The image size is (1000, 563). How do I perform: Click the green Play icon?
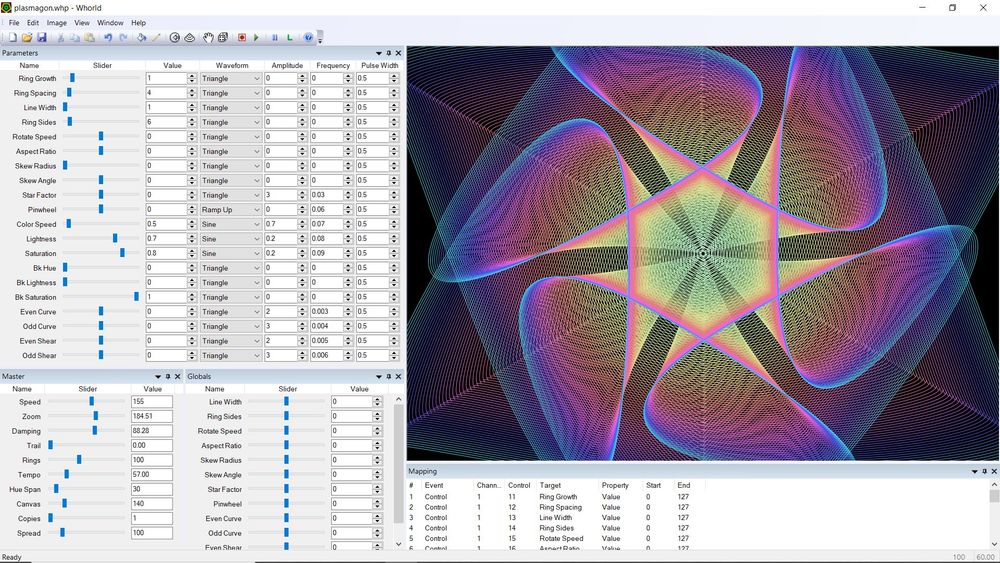tap(256, 38)
